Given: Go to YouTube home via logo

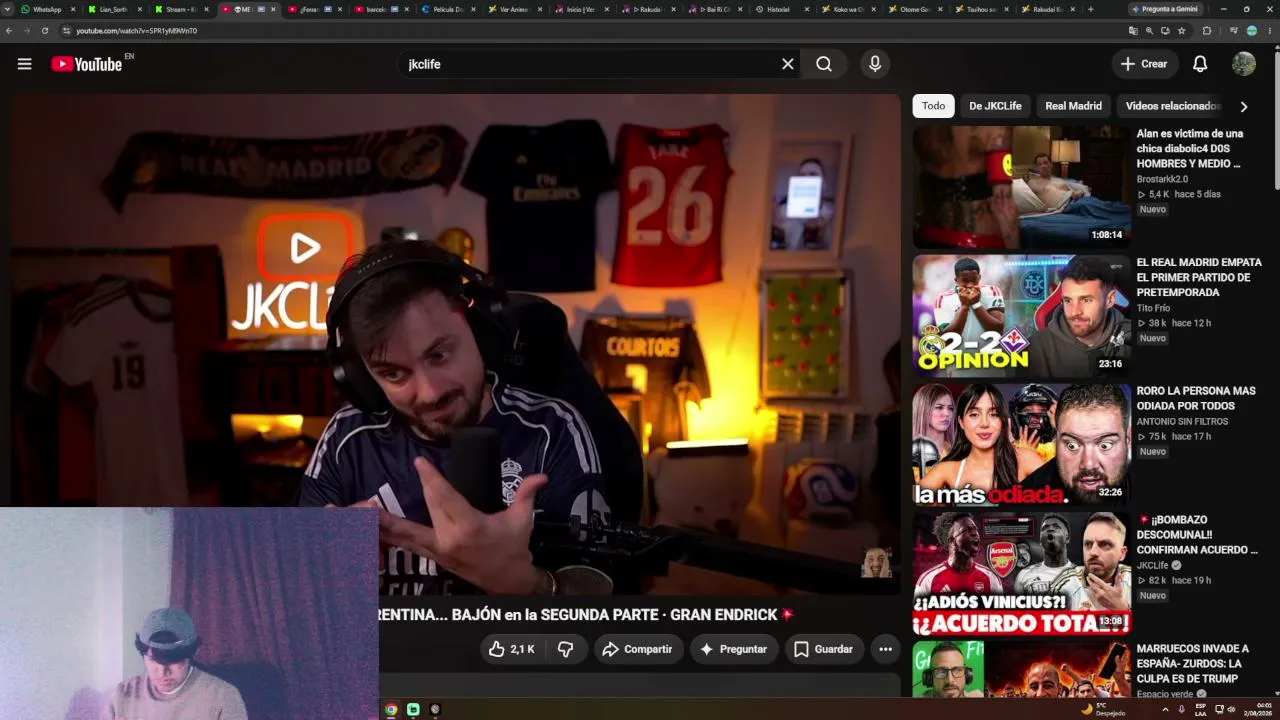Looking at the screenshot, I should pyautogui.click(x=87, y=64).
